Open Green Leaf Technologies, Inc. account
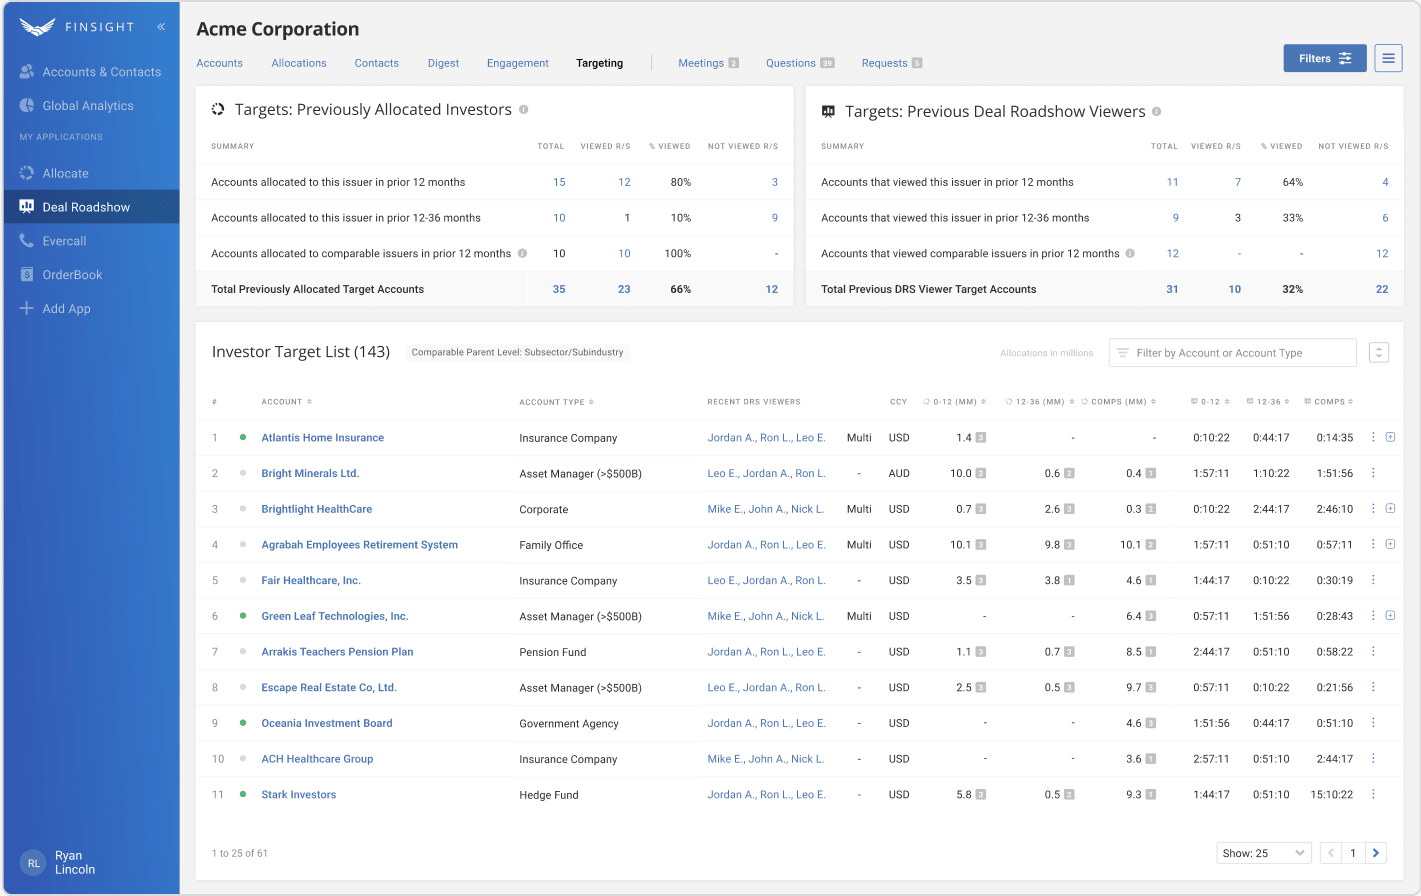 coord(335,616)
